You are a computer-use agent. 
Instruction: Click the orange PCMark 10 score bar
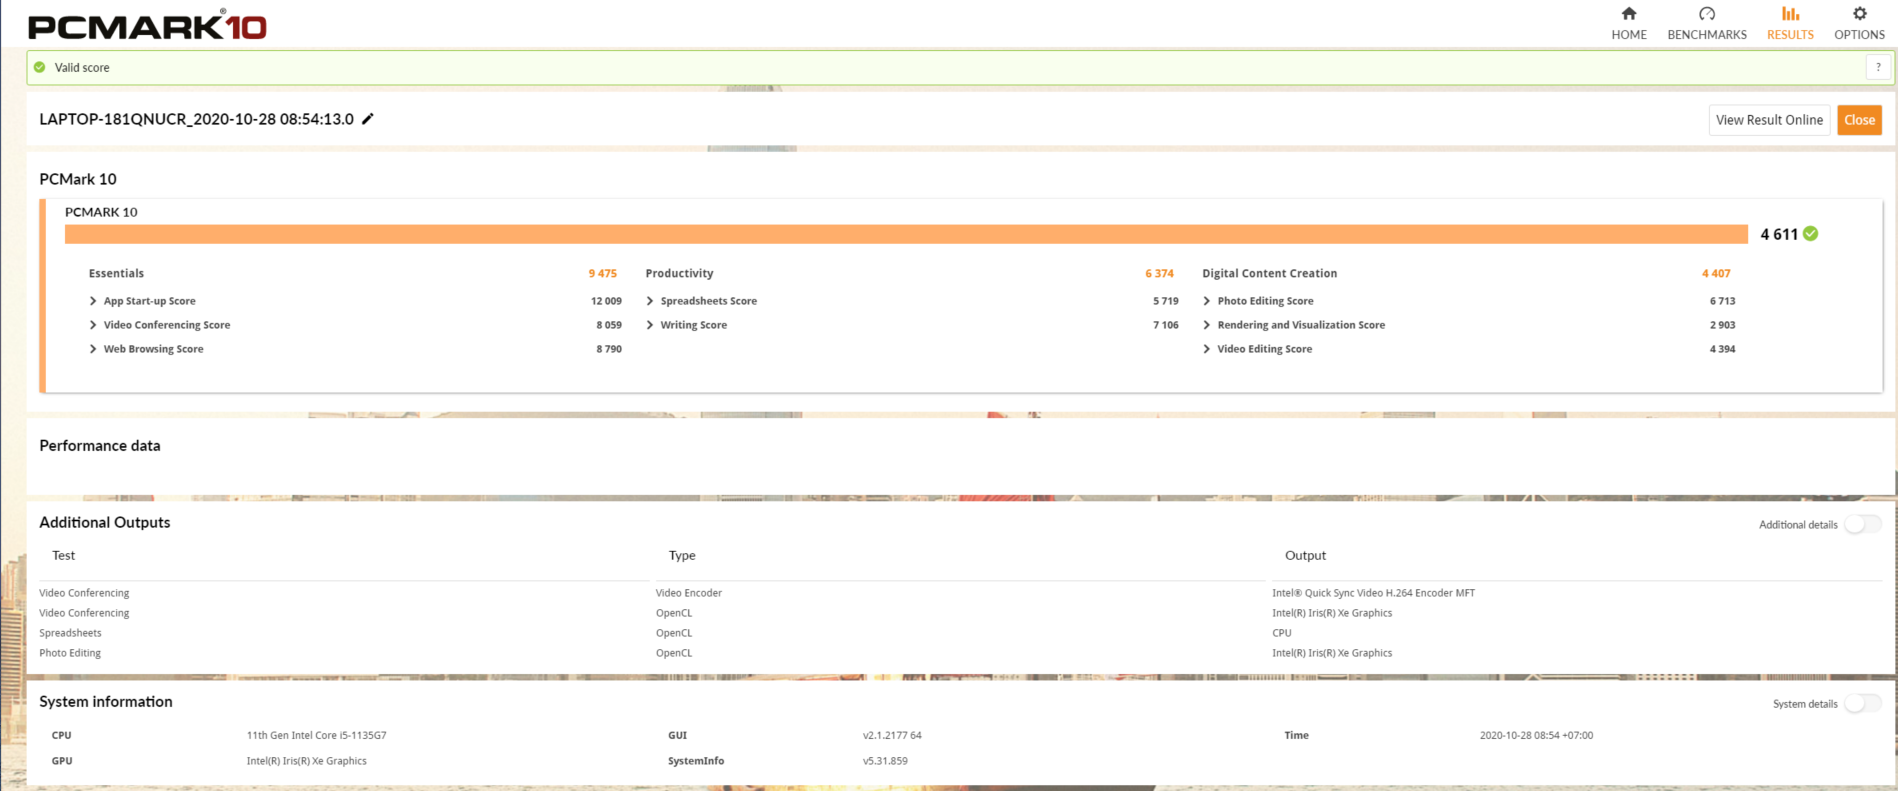tap(906, 234)
